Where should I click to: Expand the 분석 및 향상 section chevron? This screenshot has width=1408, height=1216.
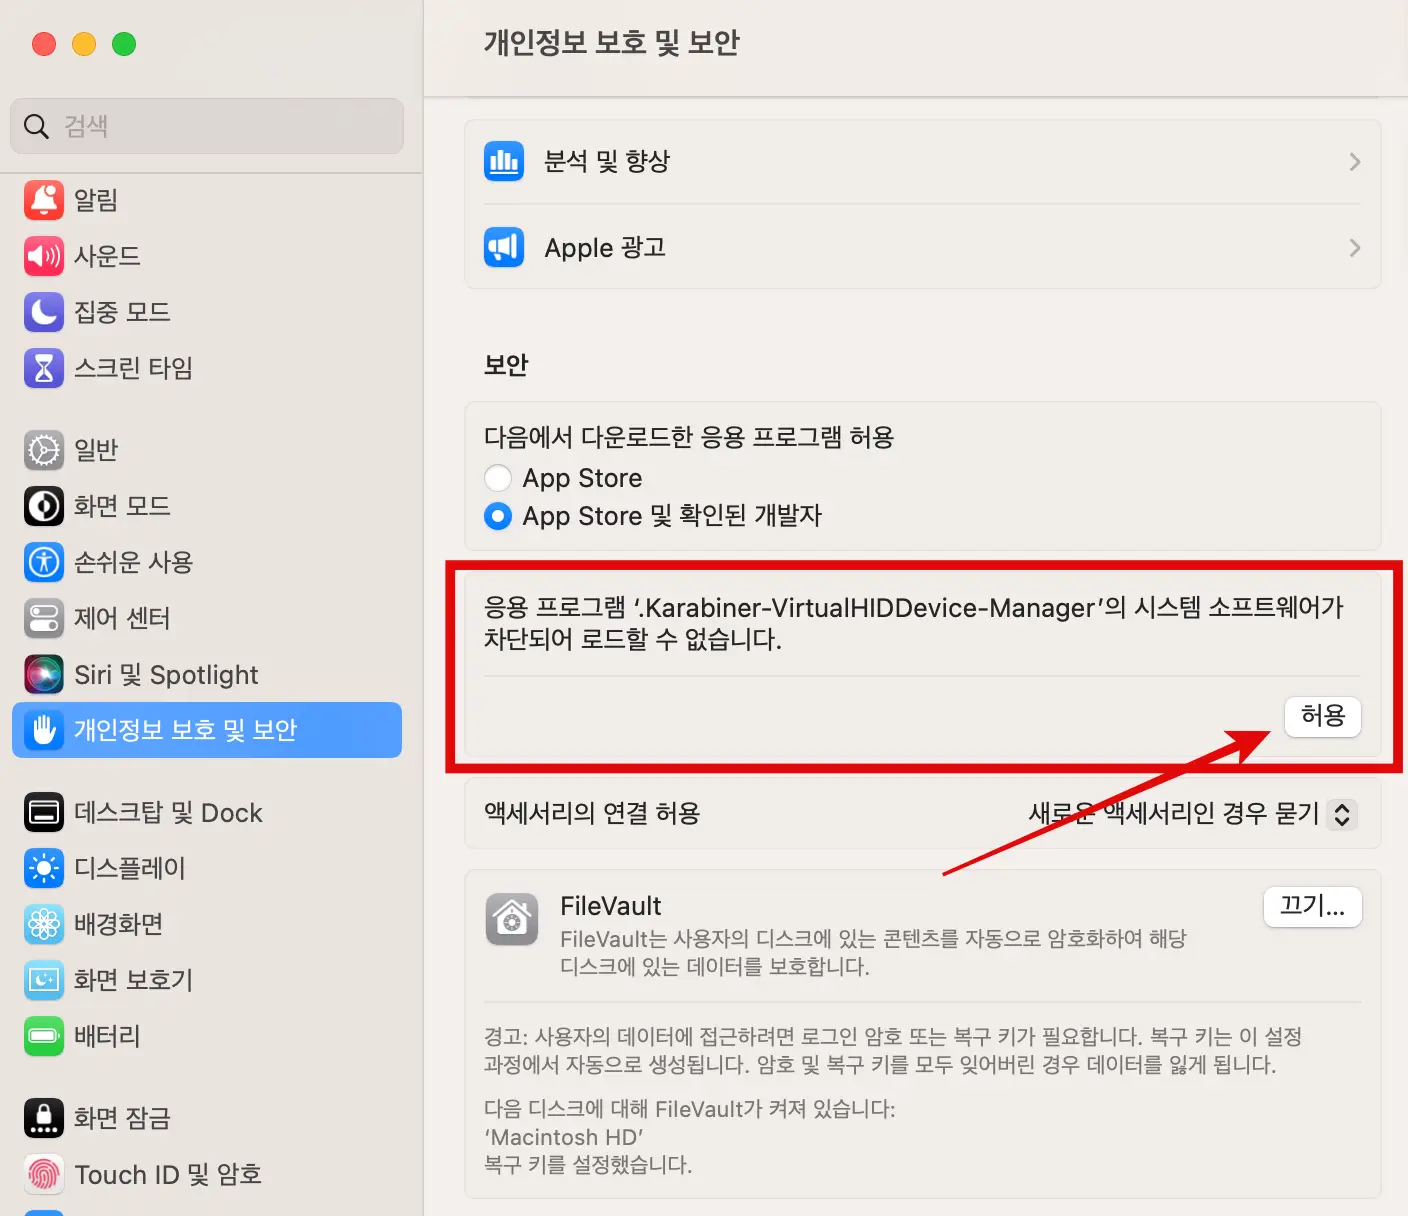point(1355,161)
